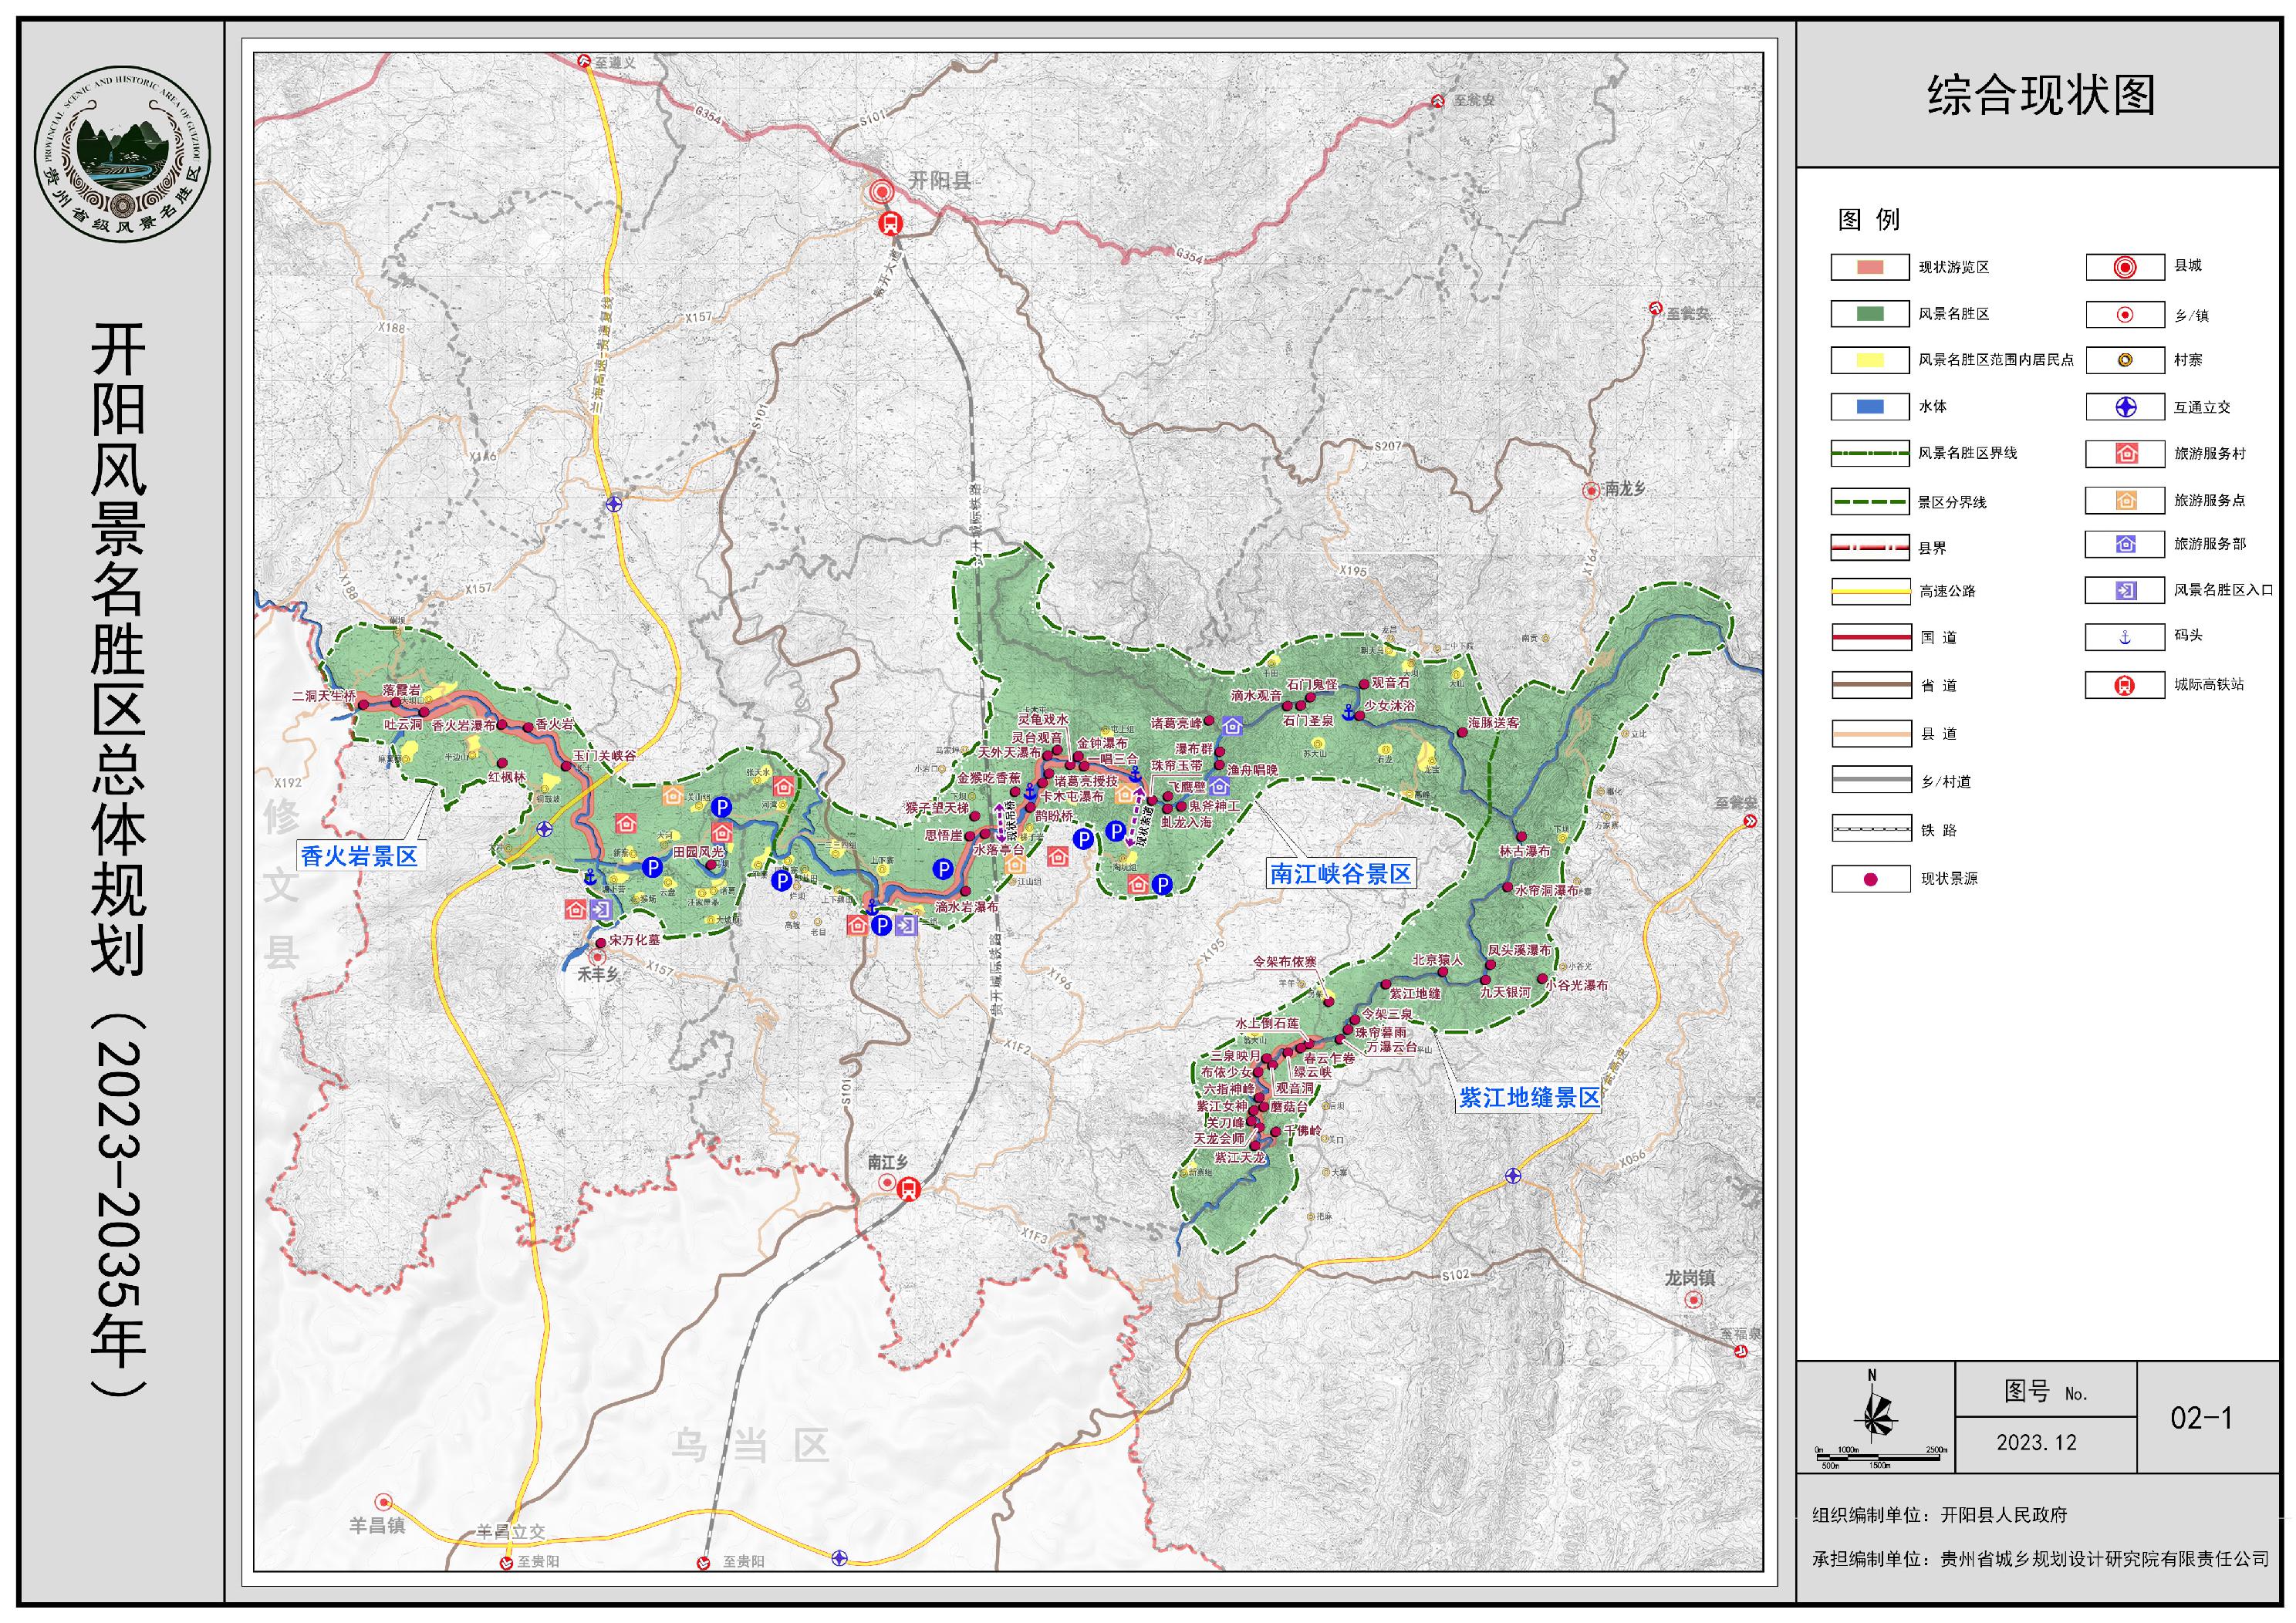The width and height of the screenshot is (2296, 1623).
Task: Click the 码头 anchor icon in the legend
Action: tap(2125, 637)
